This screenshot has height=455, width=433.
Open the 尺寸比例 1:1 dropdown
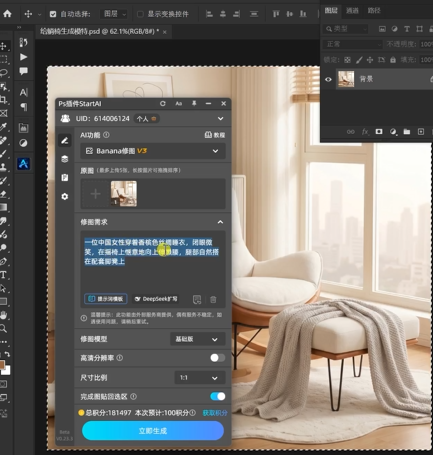pos(200,378)
